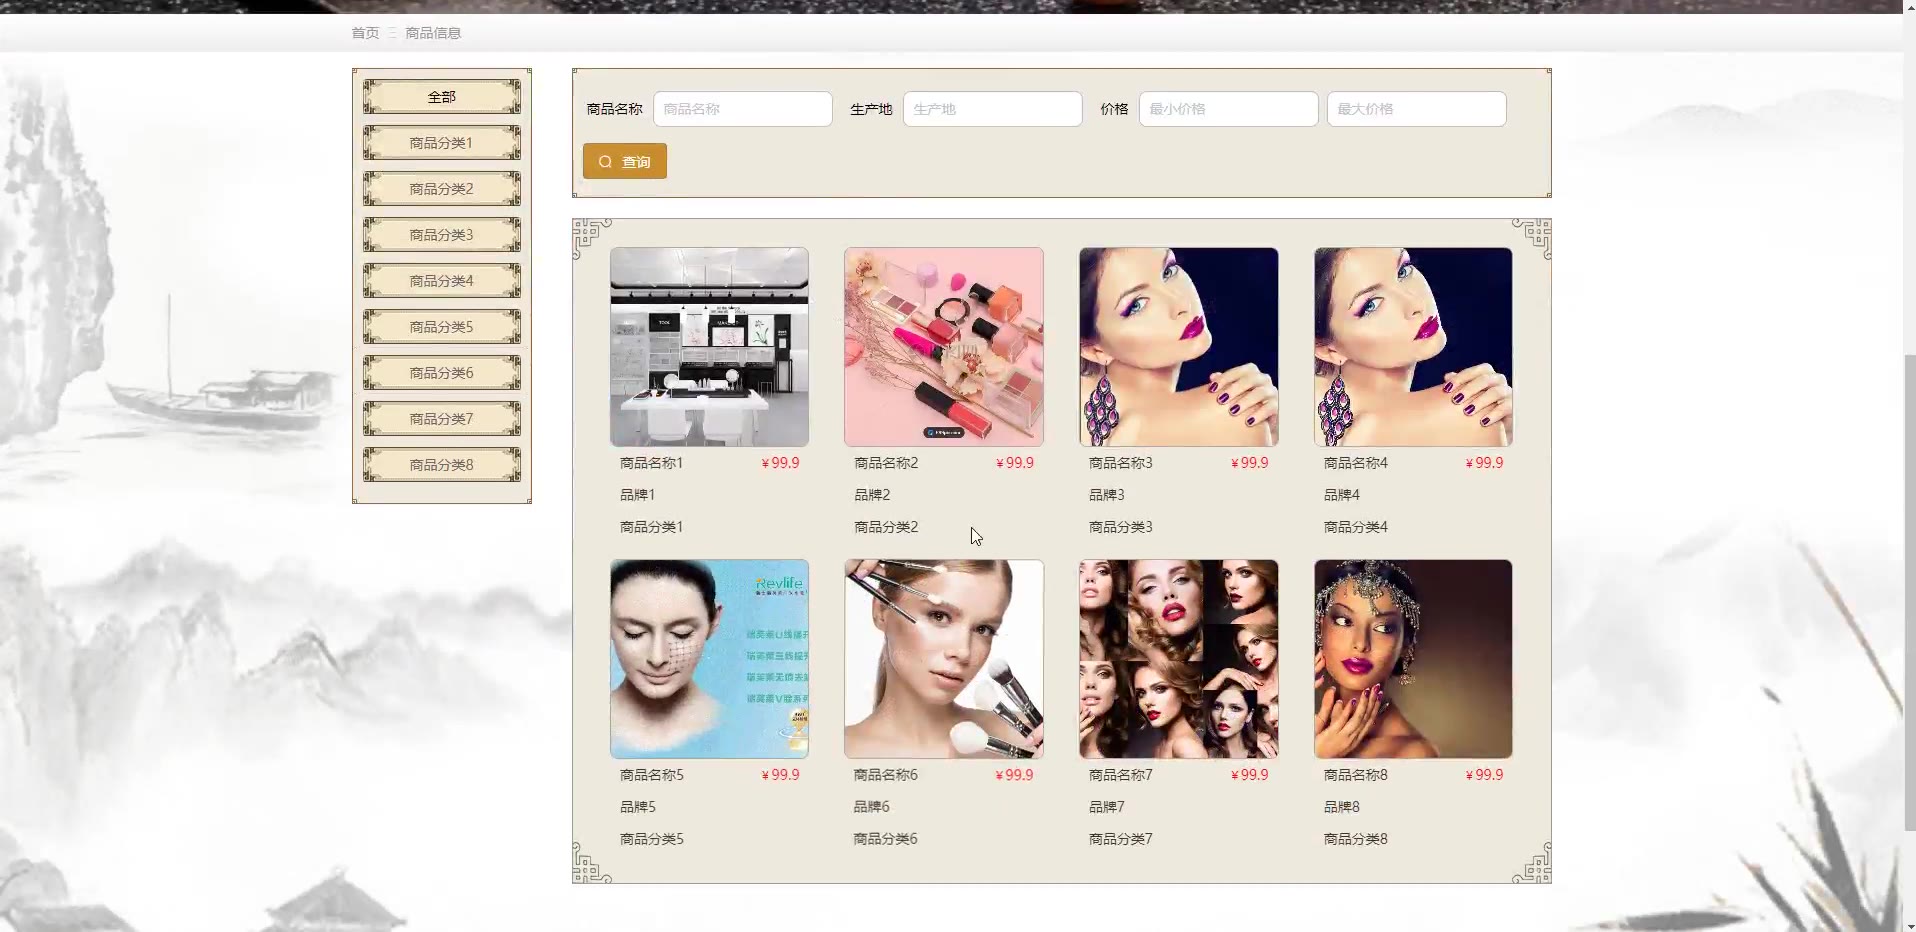This screenshot has width=1916, height=932.
Task: Click ¥99.9 price of 商品名称4
Action: click(1484, 463)
